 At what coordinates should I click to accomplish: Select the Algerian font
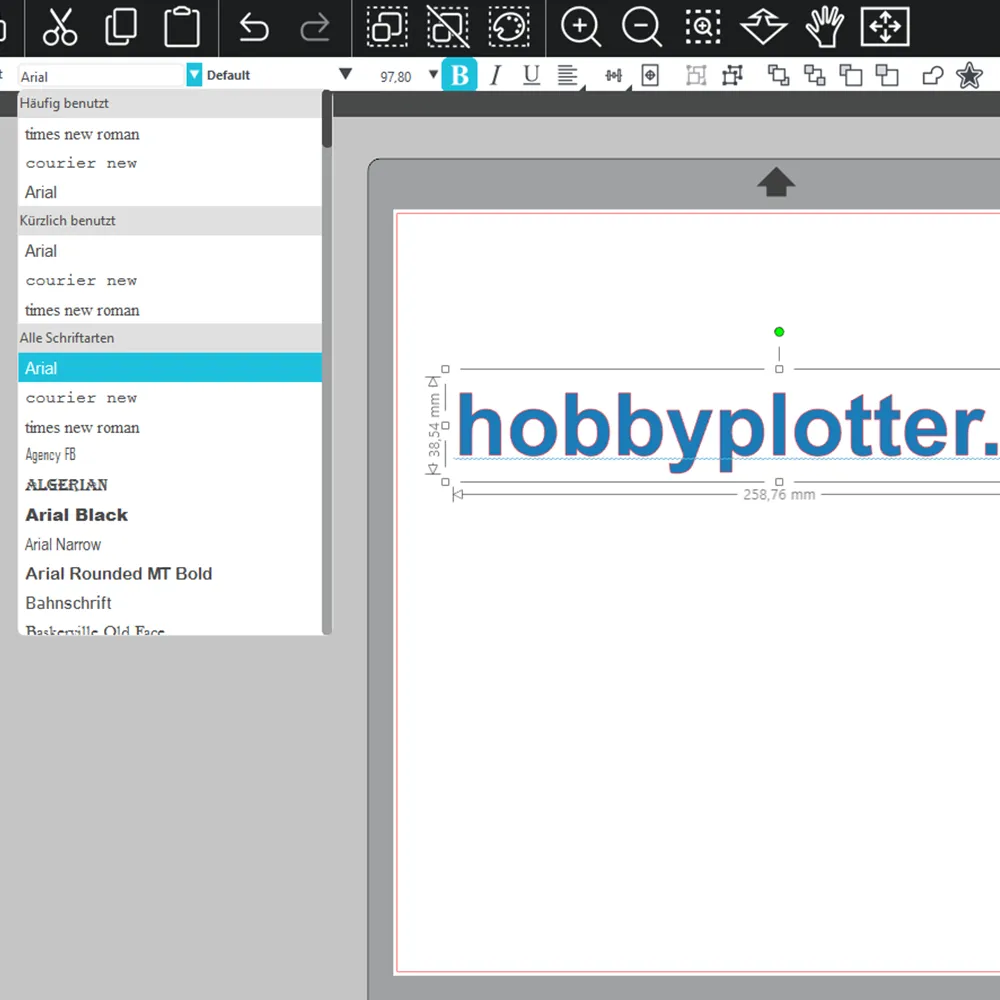(x=170, y=485)
